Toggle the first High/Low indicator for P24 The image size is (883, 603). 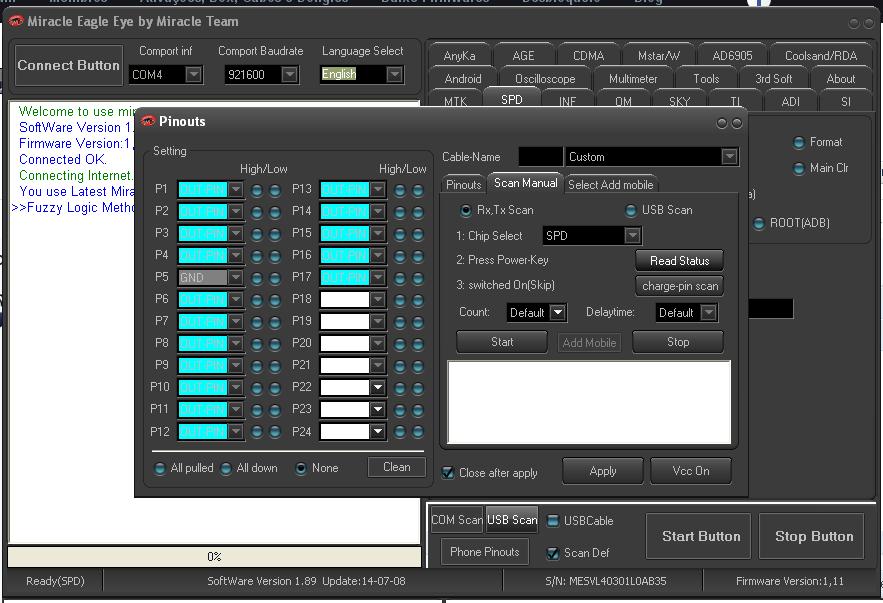[x=400, y=432]
